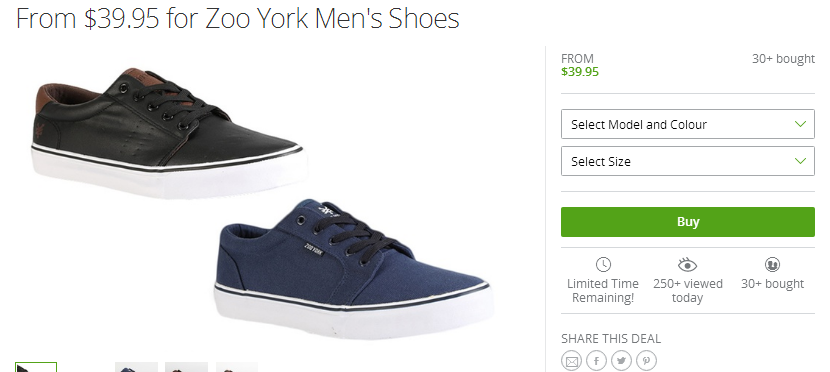Viewport: 830px width, 372px height.
Task: Open the Select Model and Colour dropdown
Action: tap(688, 124)
